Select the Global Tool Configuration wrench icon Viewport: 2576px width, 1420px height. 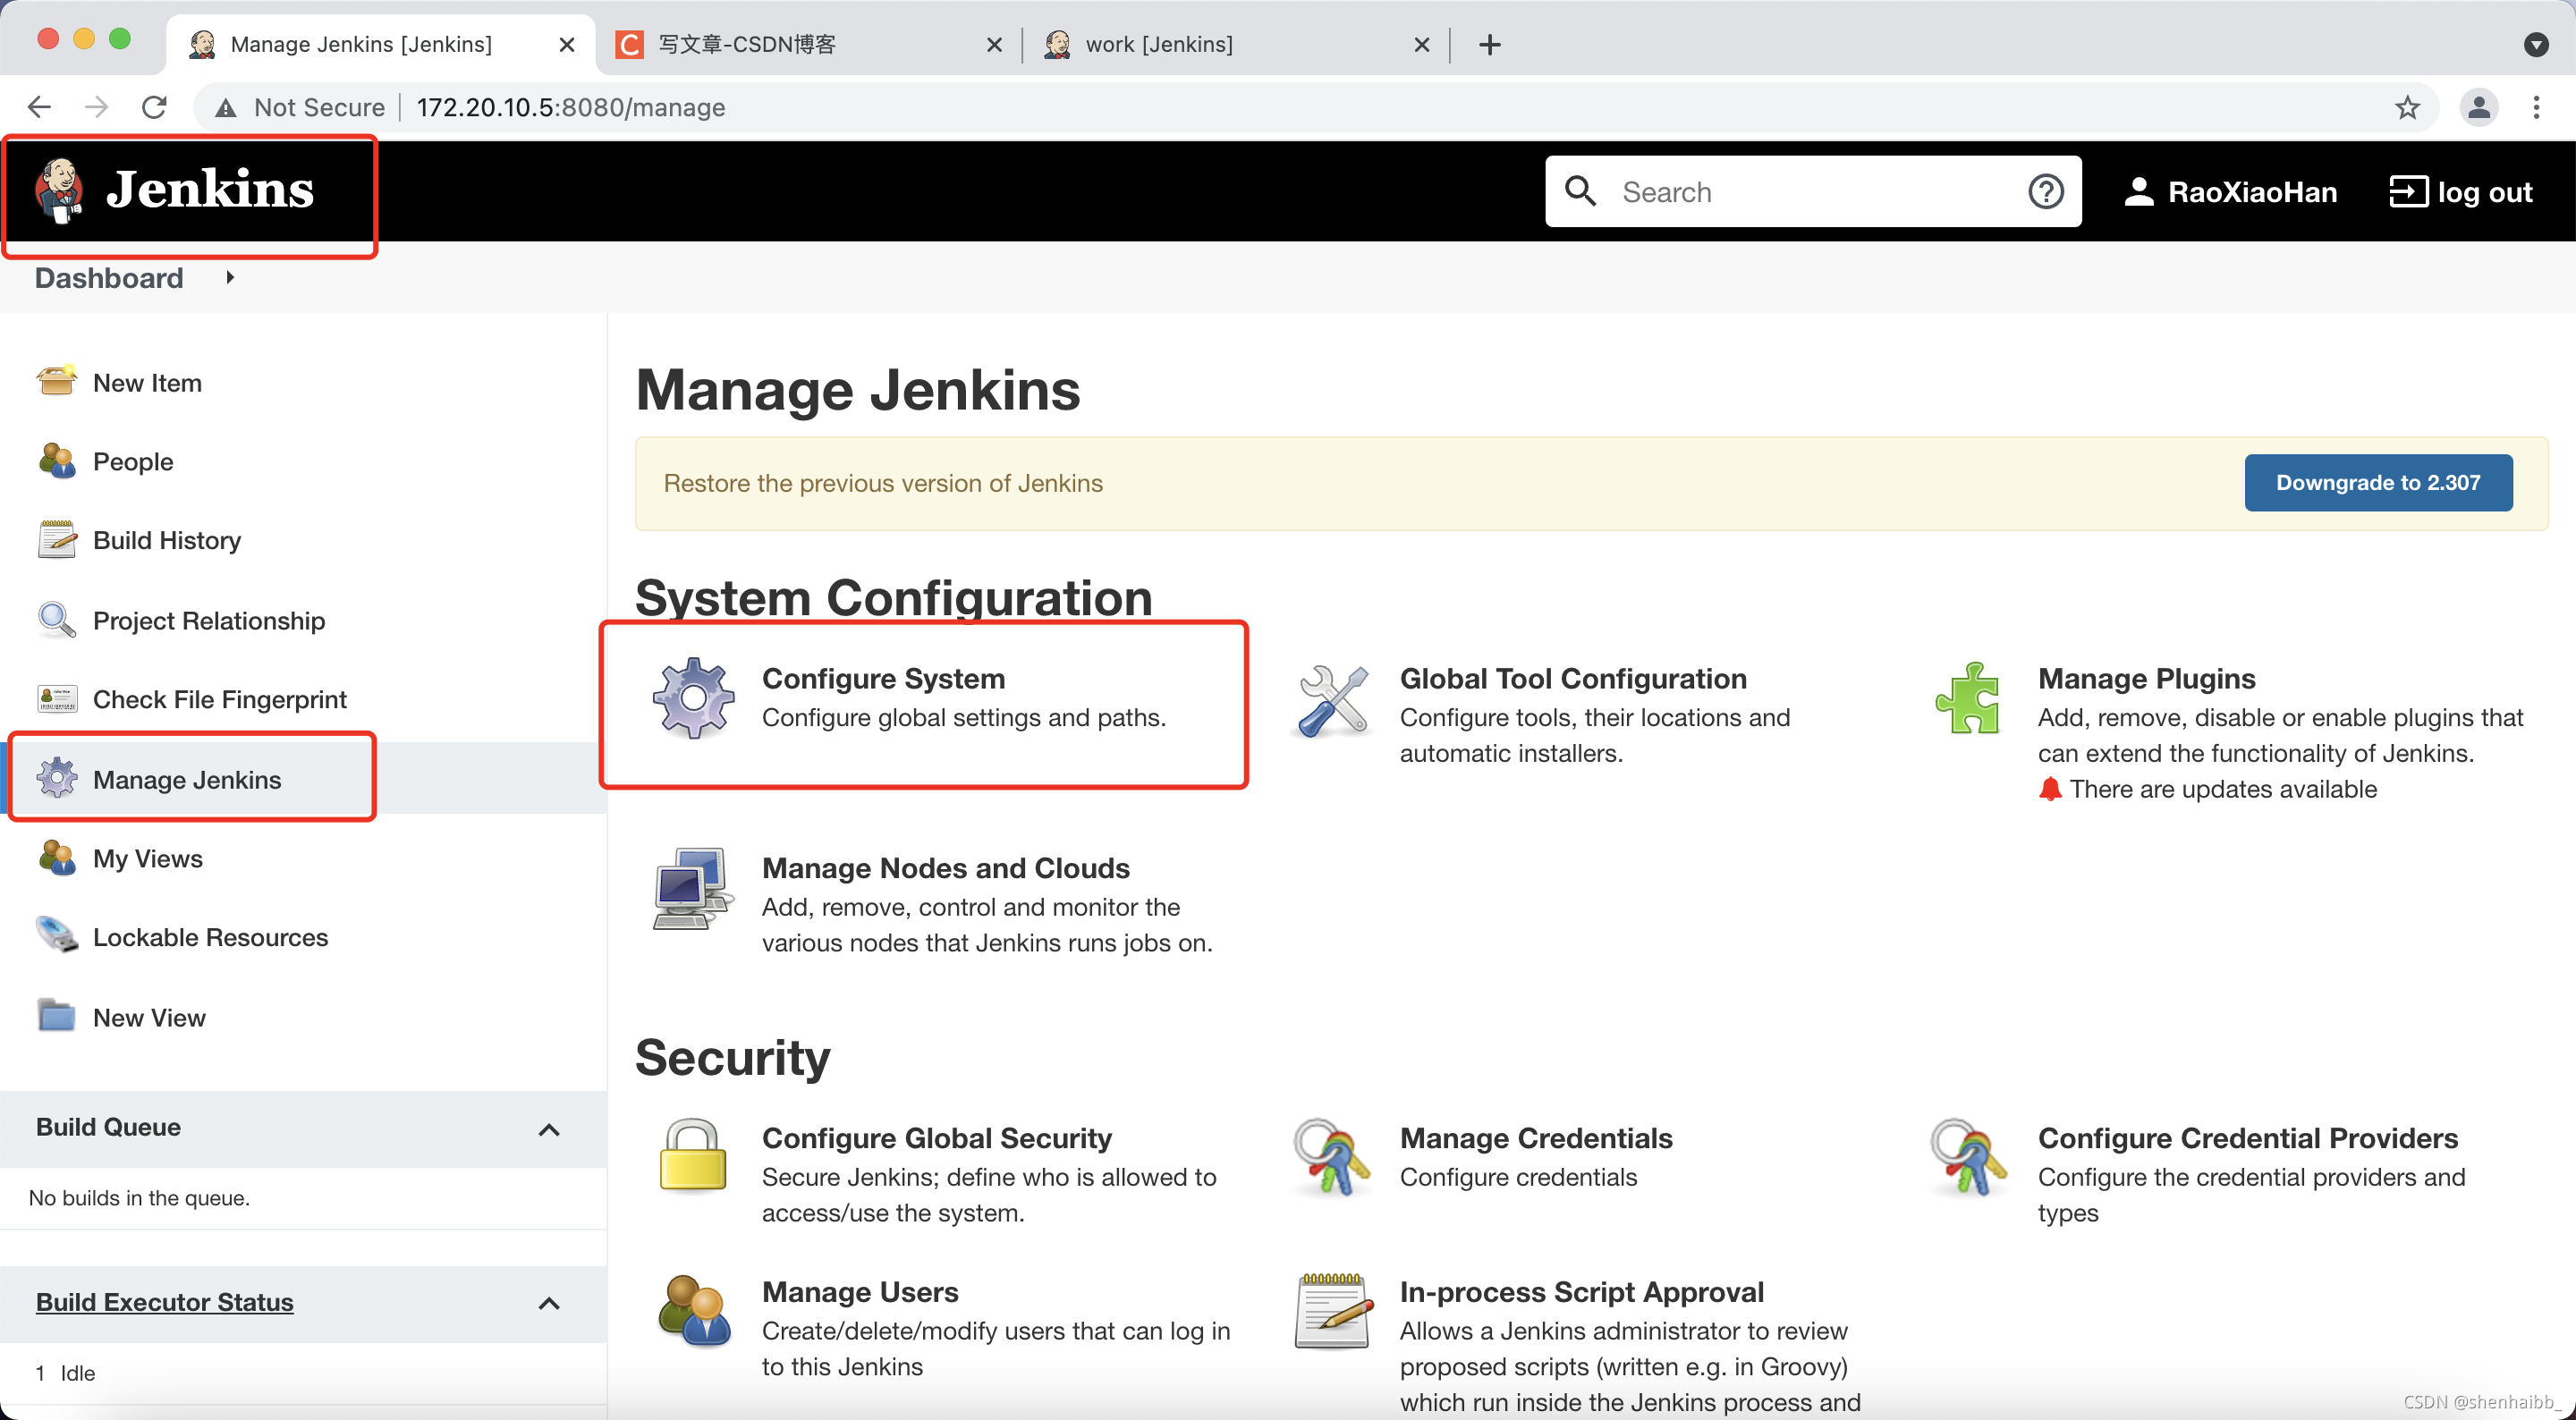[x=1331, y=700]
